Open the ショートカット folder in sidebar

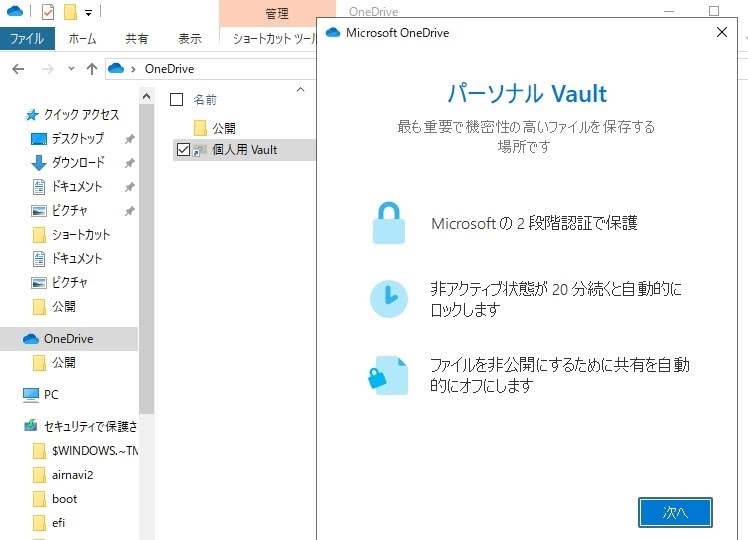pyautogui.click(x=81, y=234)
